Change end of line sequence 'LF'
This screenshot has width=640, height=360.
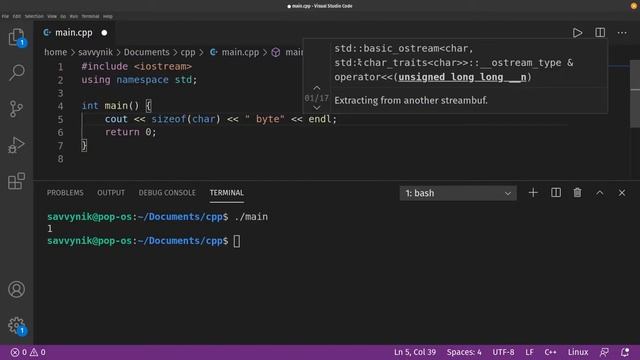pos(529,352)
